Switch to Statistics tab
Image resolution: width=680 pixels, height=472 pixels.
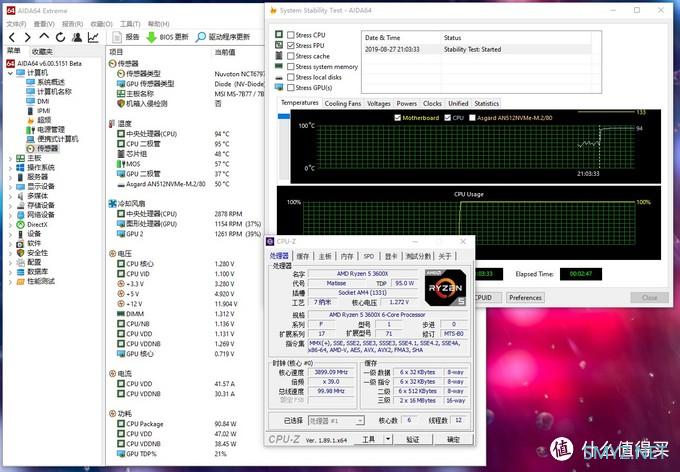click(x=486, y=103)
